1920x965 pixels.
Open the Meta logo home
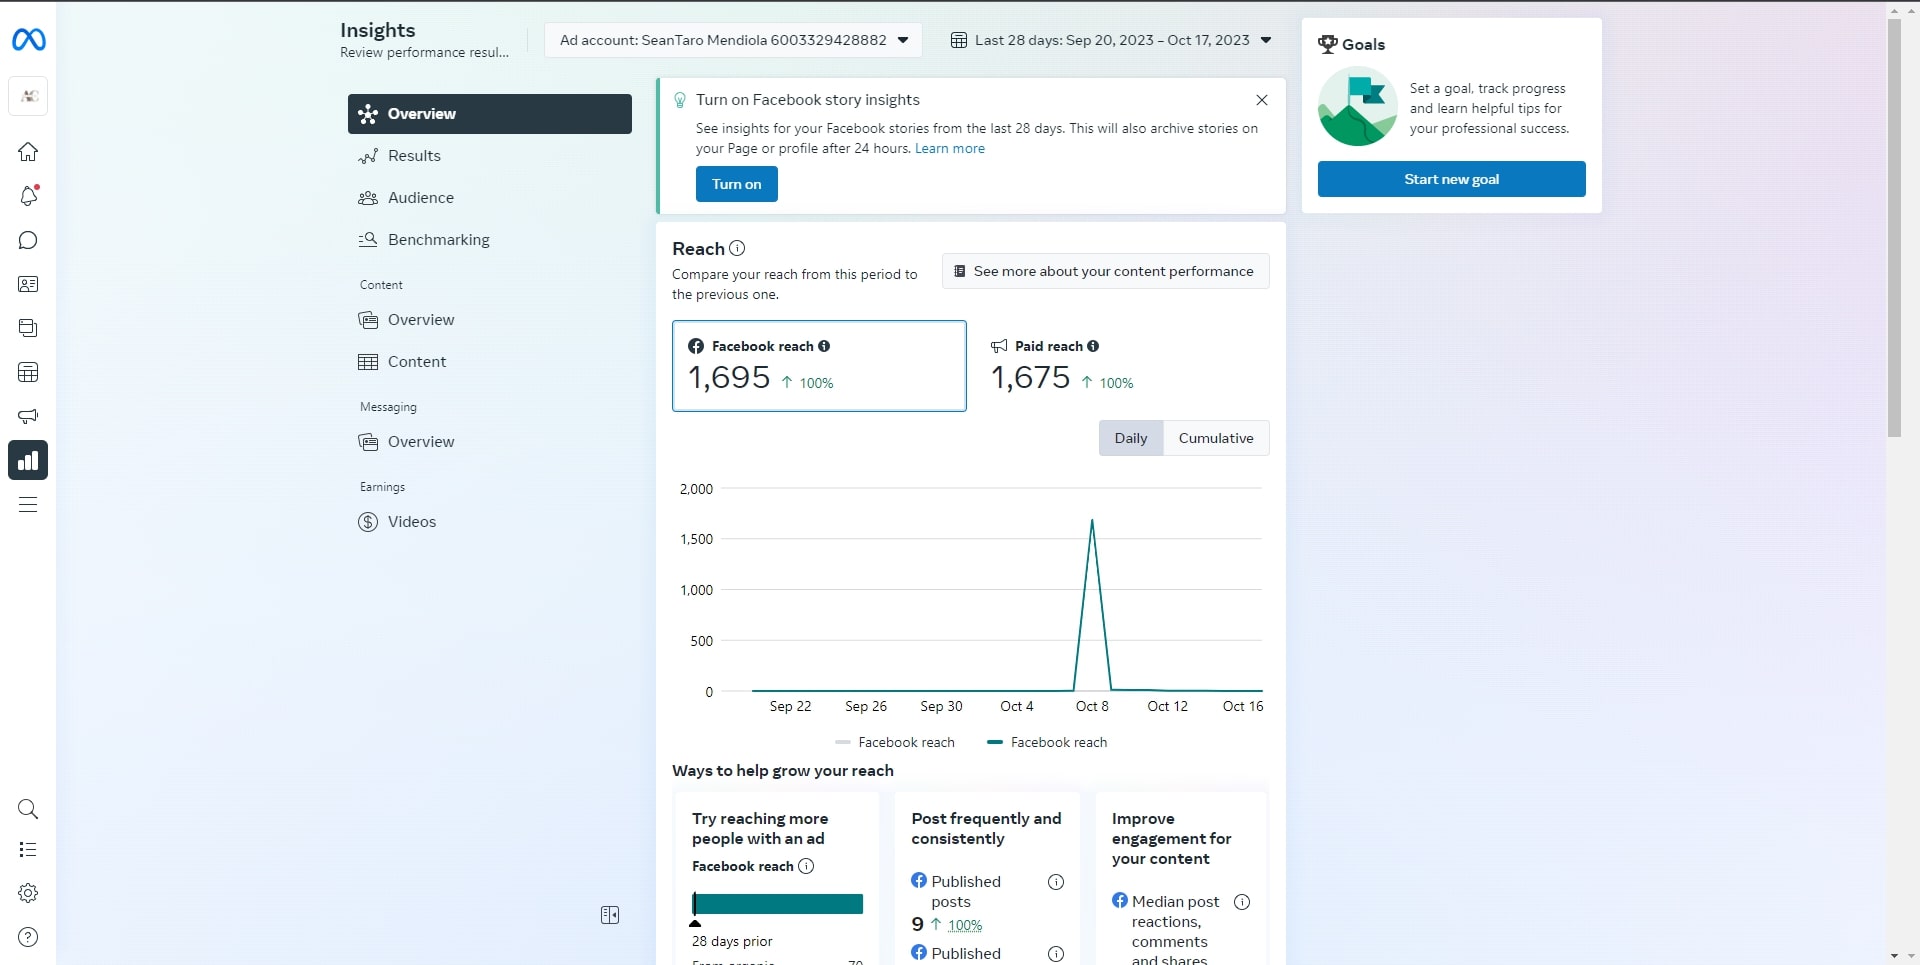click(x=28, y=40)
